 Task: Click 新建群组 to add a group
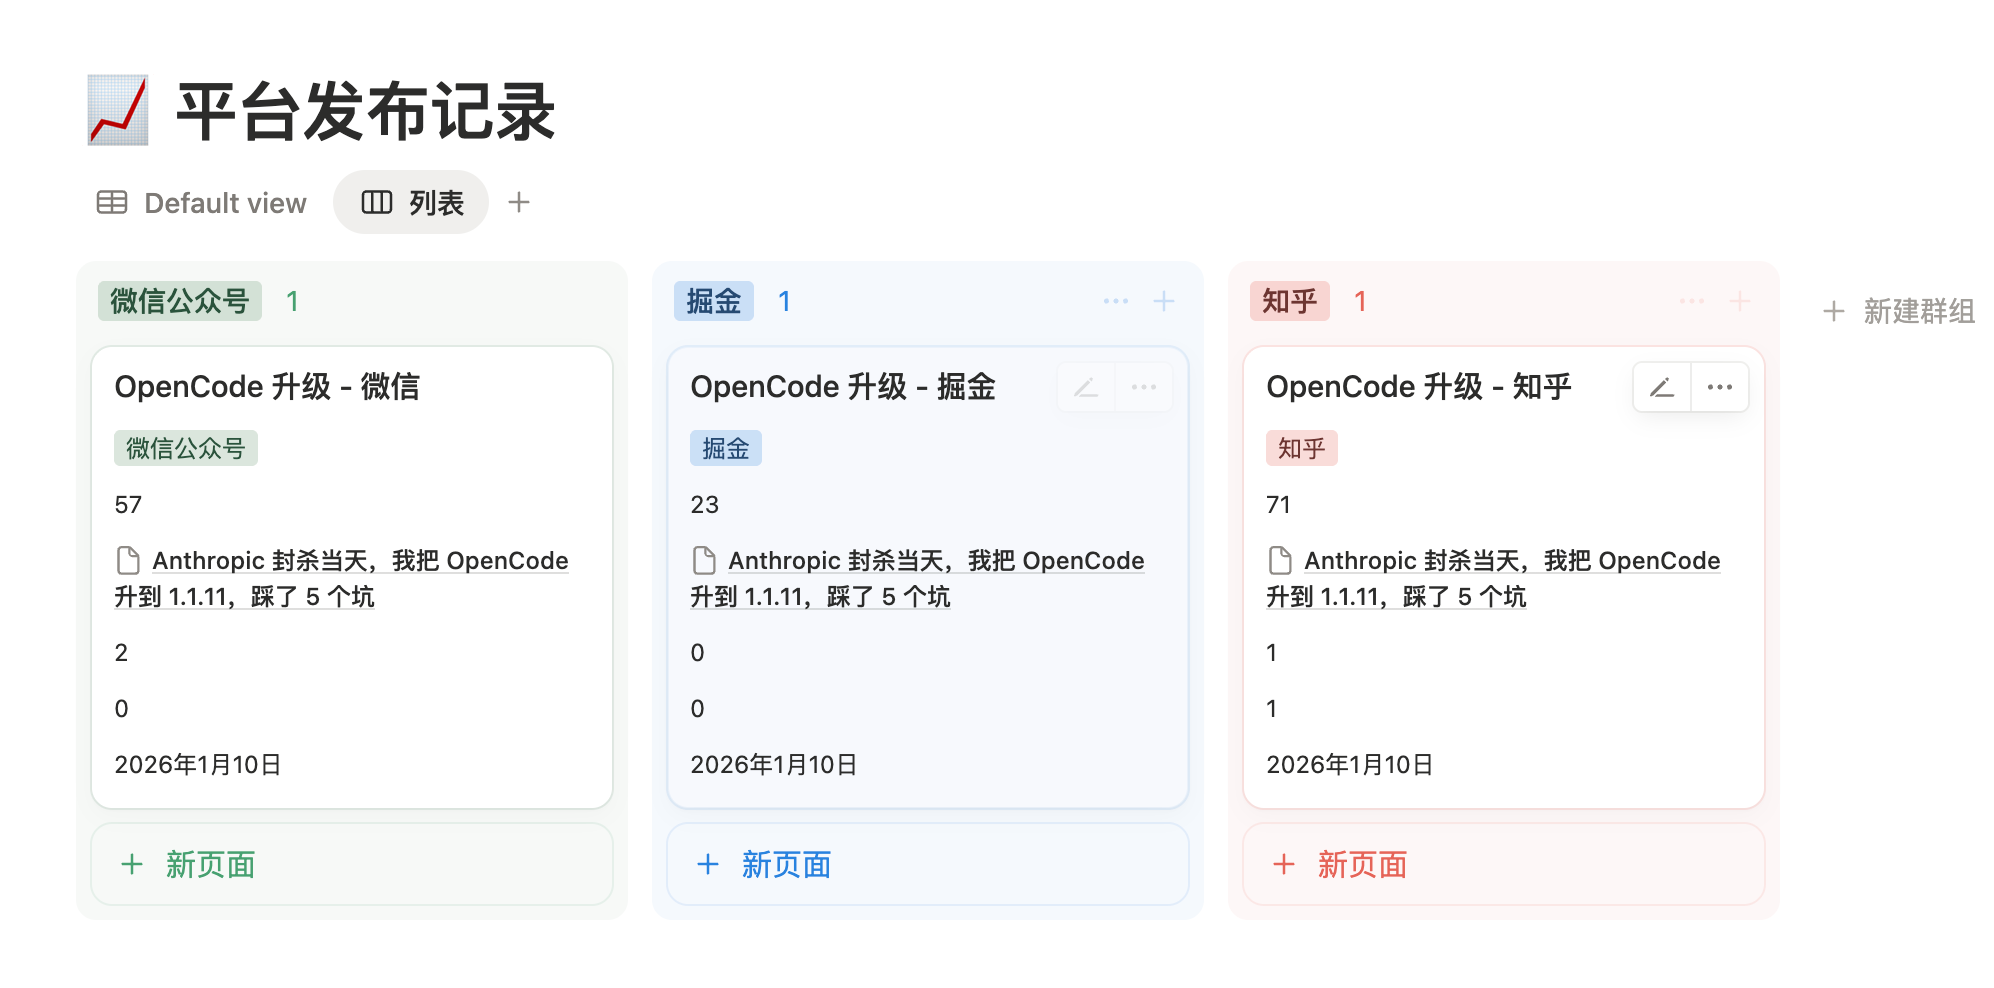point(1919,311)
